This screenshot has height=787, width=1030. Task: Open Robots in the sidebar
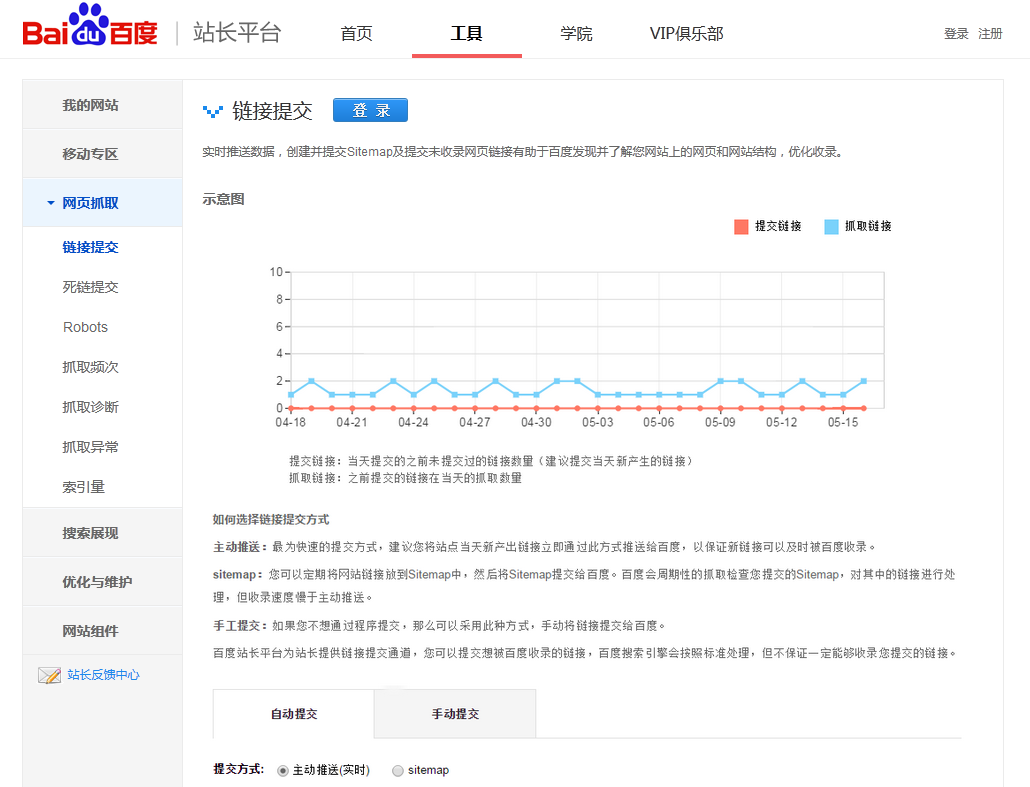click(85, 327)
